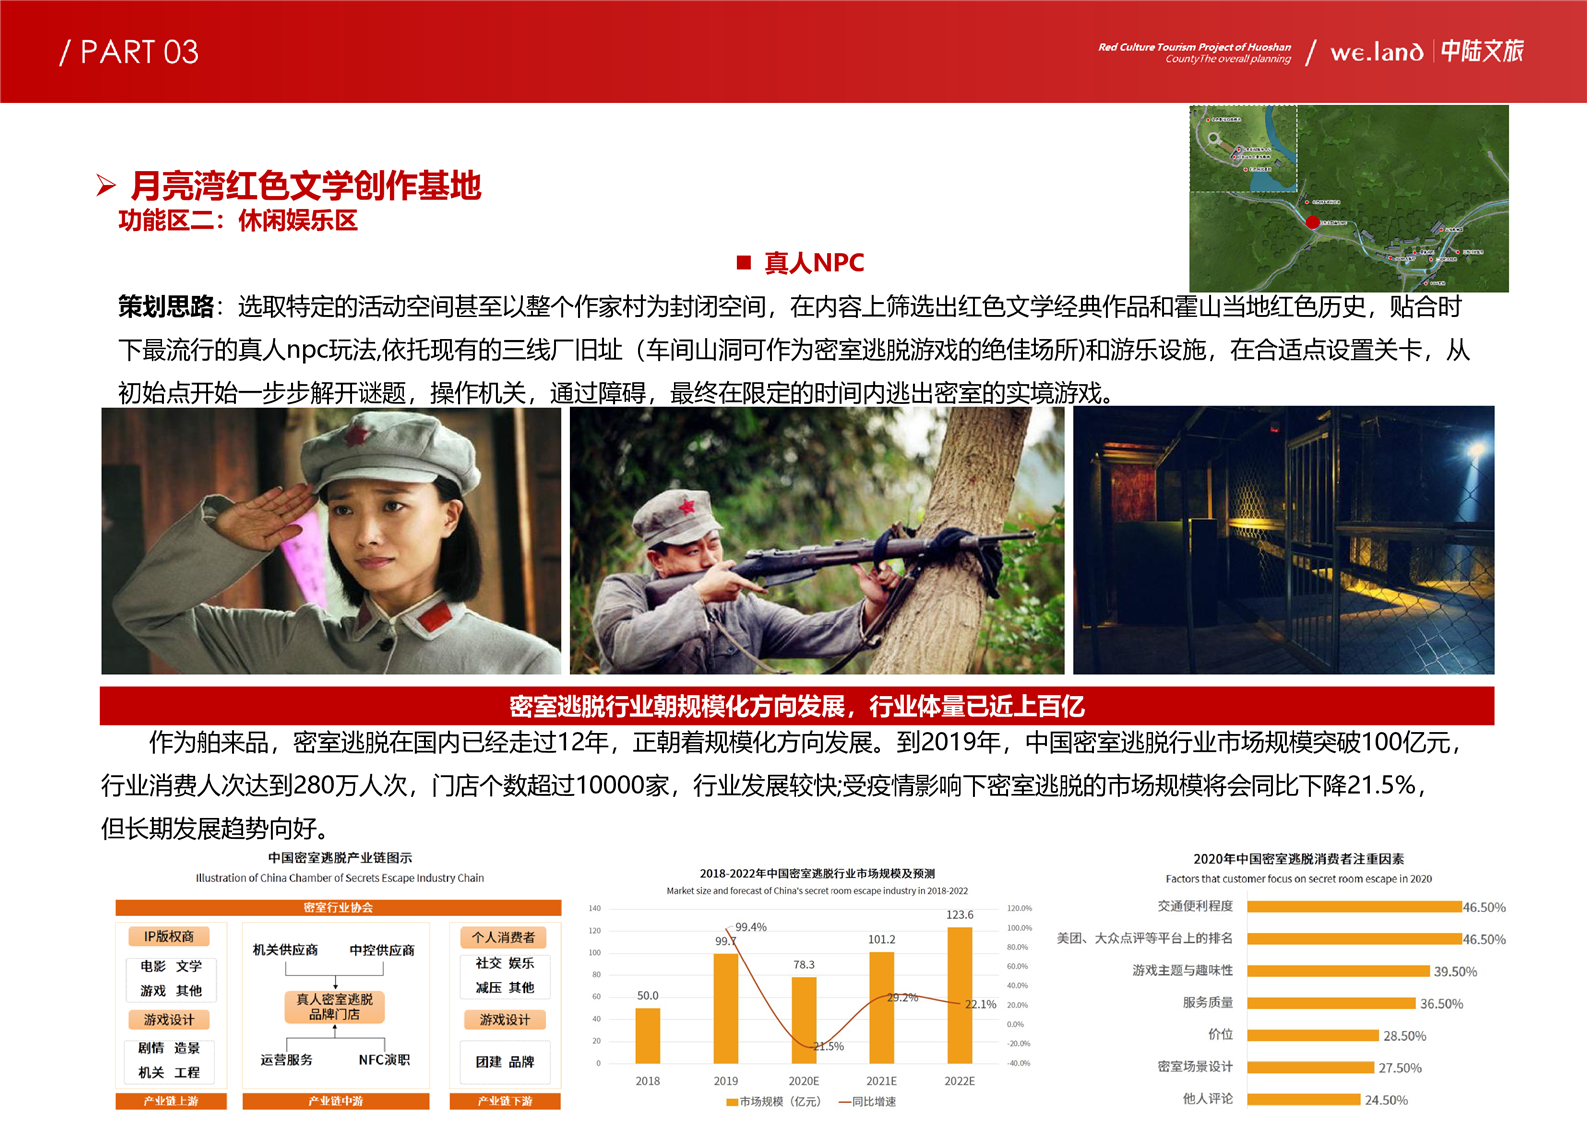This screenshot has width=1587, height=1122.
Task: Select the 个人消费者 box
Action: tap(503, 937)
